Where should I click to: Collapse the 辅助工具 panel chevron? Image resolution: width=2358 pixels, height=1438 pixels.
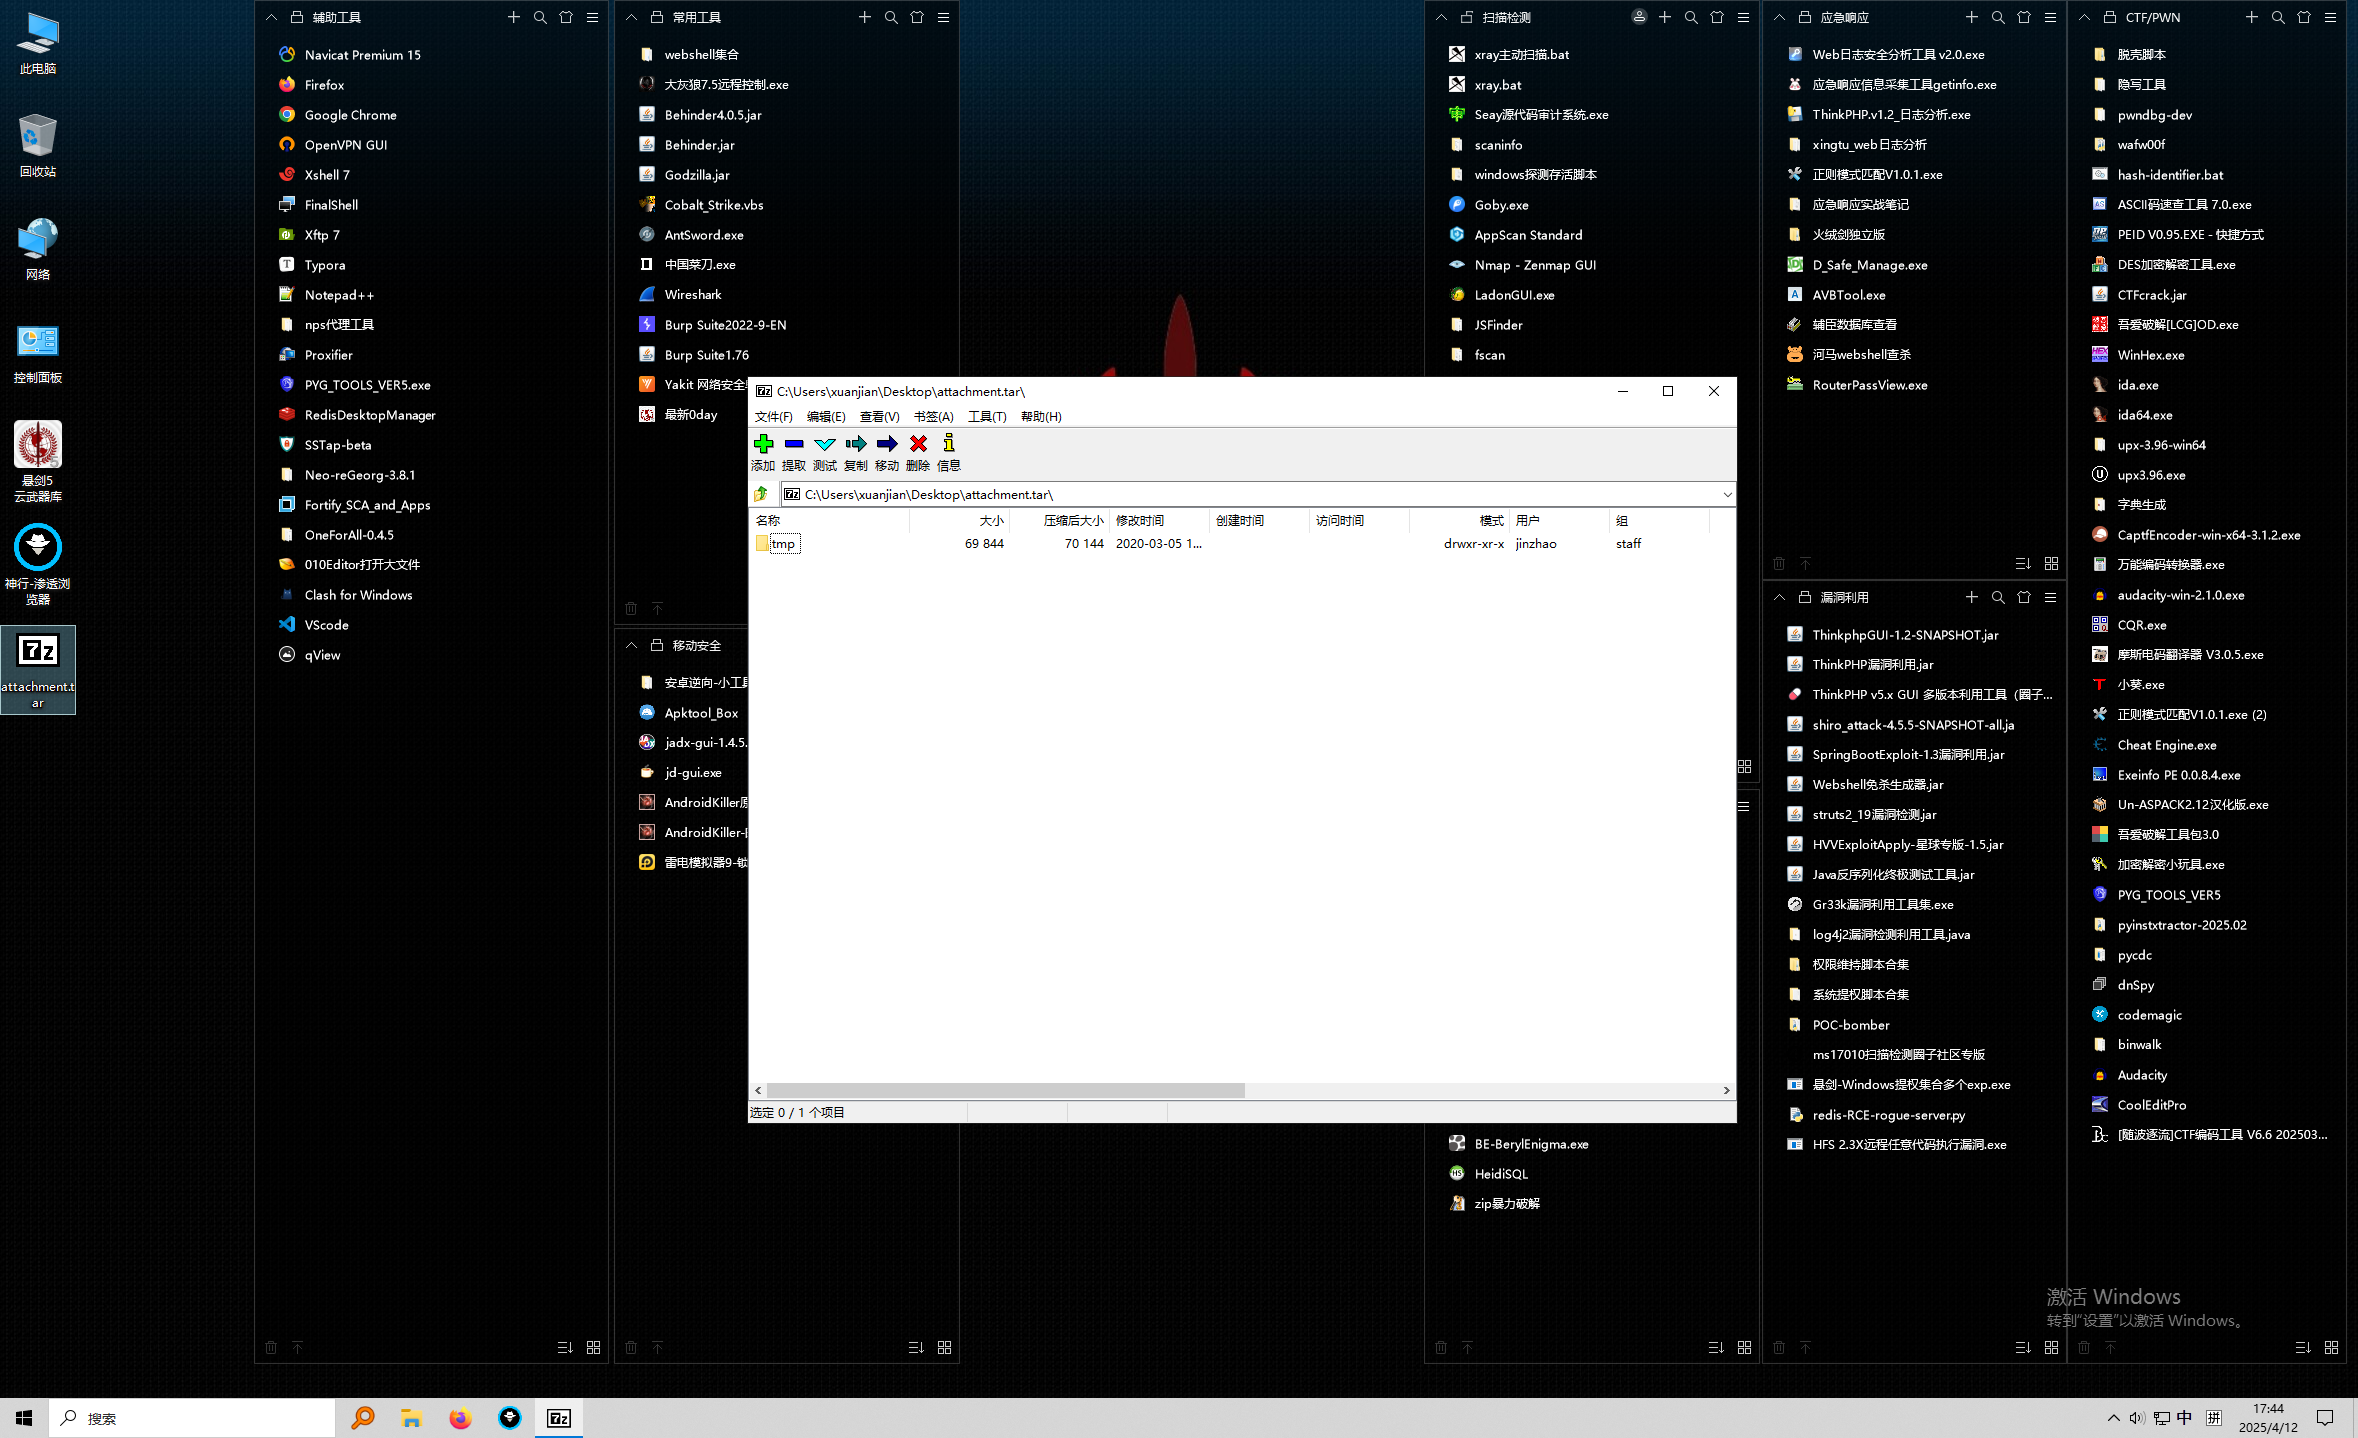271,17
